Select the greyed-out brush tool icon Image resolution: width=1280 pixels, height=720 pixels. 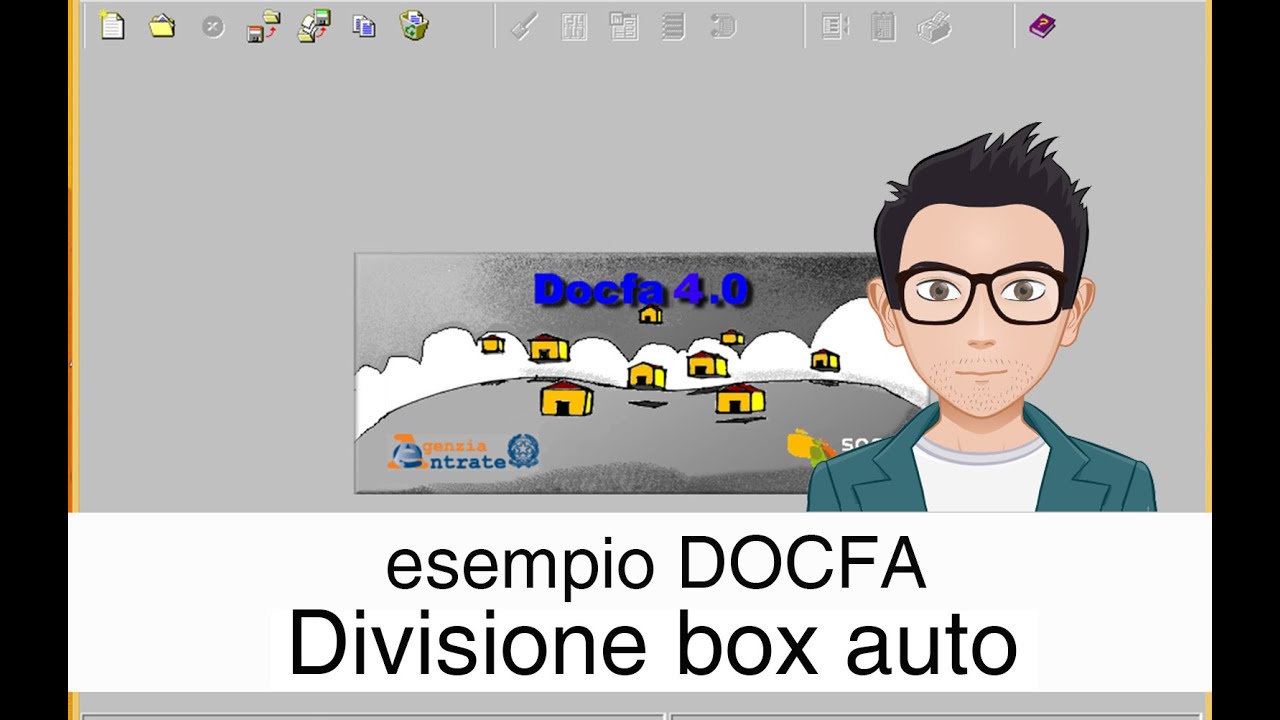coord(524,27)
